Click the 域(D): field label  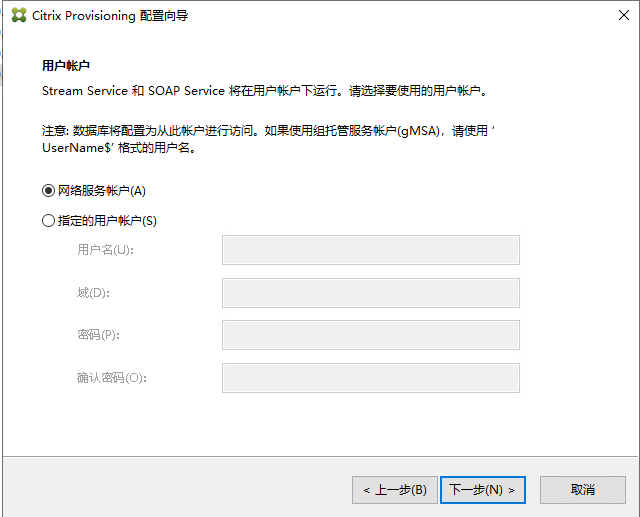pos(93,293)
